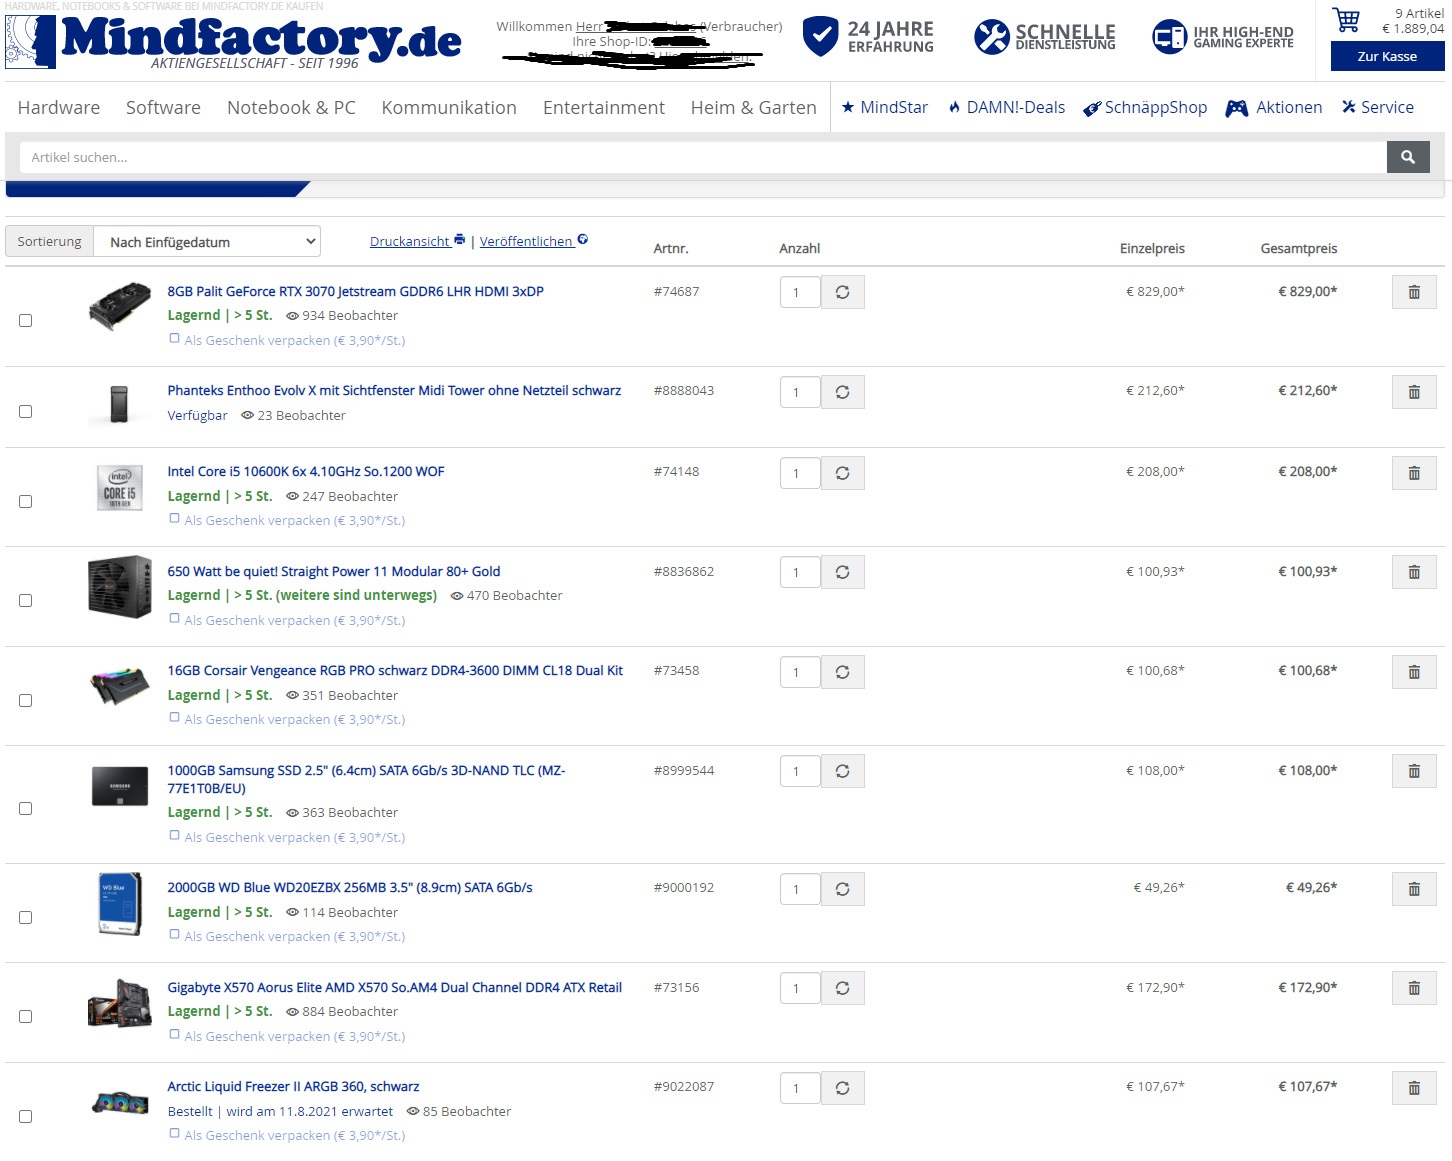Select the WD Blue row checkbox
Image resolution: width=1452 pixels, height=1161 pixels.
pyautogui.click(x=26, y=917)
